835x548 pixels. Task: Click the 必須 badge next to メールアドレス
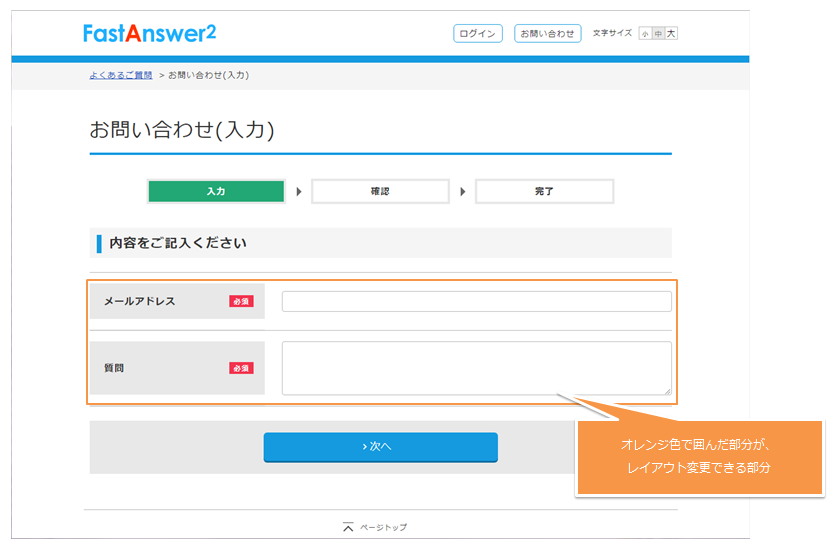241,301
